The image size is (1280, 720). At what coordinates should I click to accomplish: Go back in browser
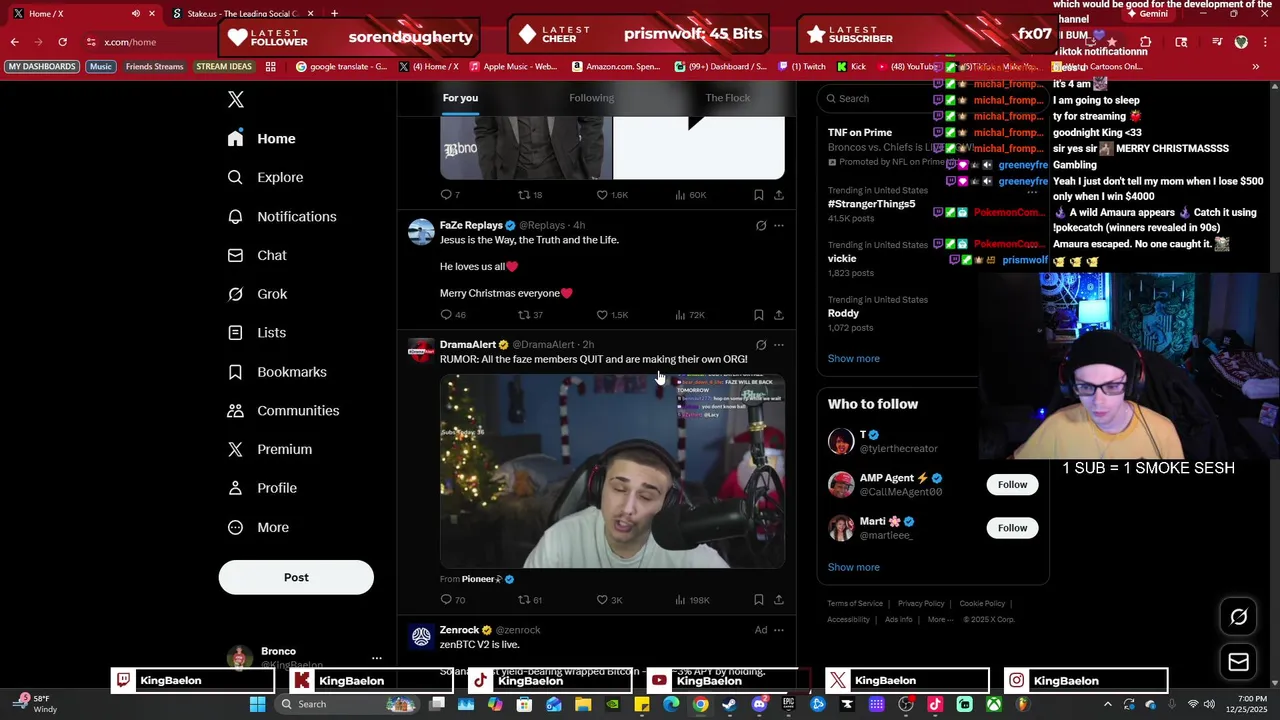pyautogui.click(x=15, y=42)
